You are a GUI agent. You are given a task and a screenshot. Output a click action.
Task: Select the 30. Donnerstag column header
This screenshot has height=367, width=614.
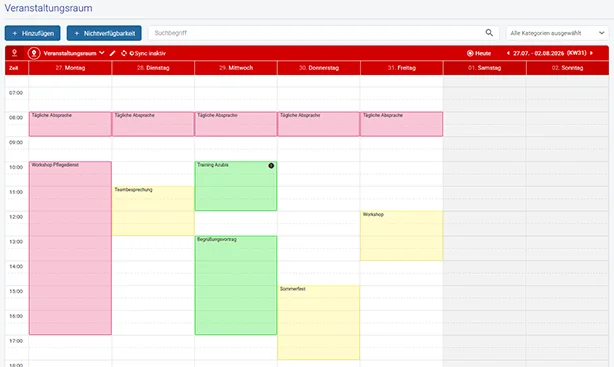(x=319, y=68)
